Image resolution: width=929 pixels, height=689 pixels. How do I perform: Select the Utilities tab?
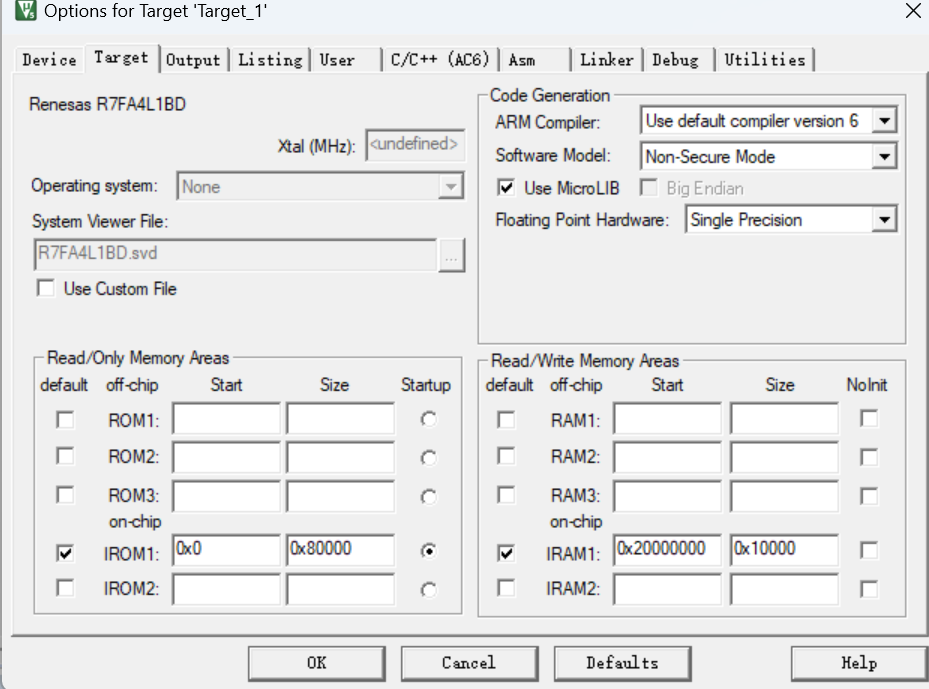point(765,60)
